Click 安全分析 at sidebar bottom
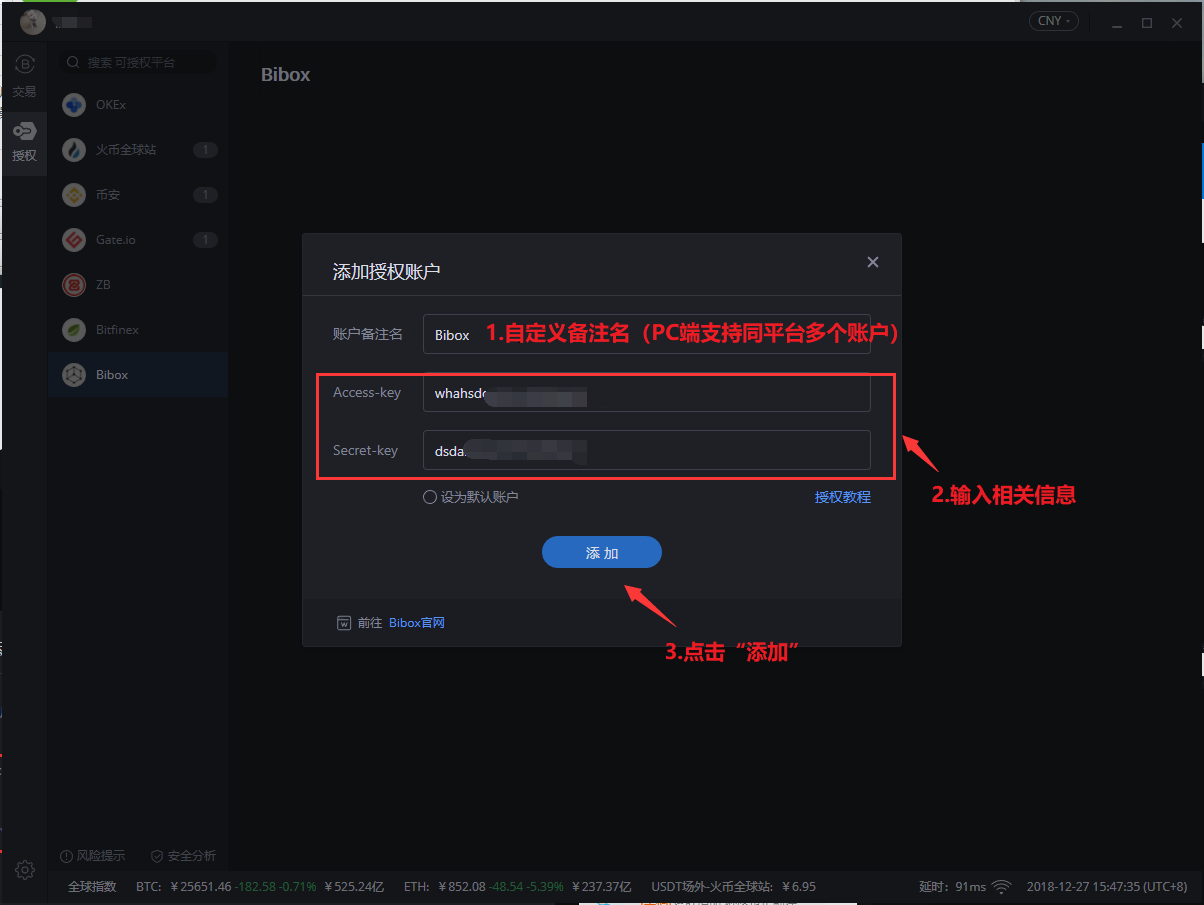Screen dimensions: 1204x905 pyautogui.click(x=183, y=856)
